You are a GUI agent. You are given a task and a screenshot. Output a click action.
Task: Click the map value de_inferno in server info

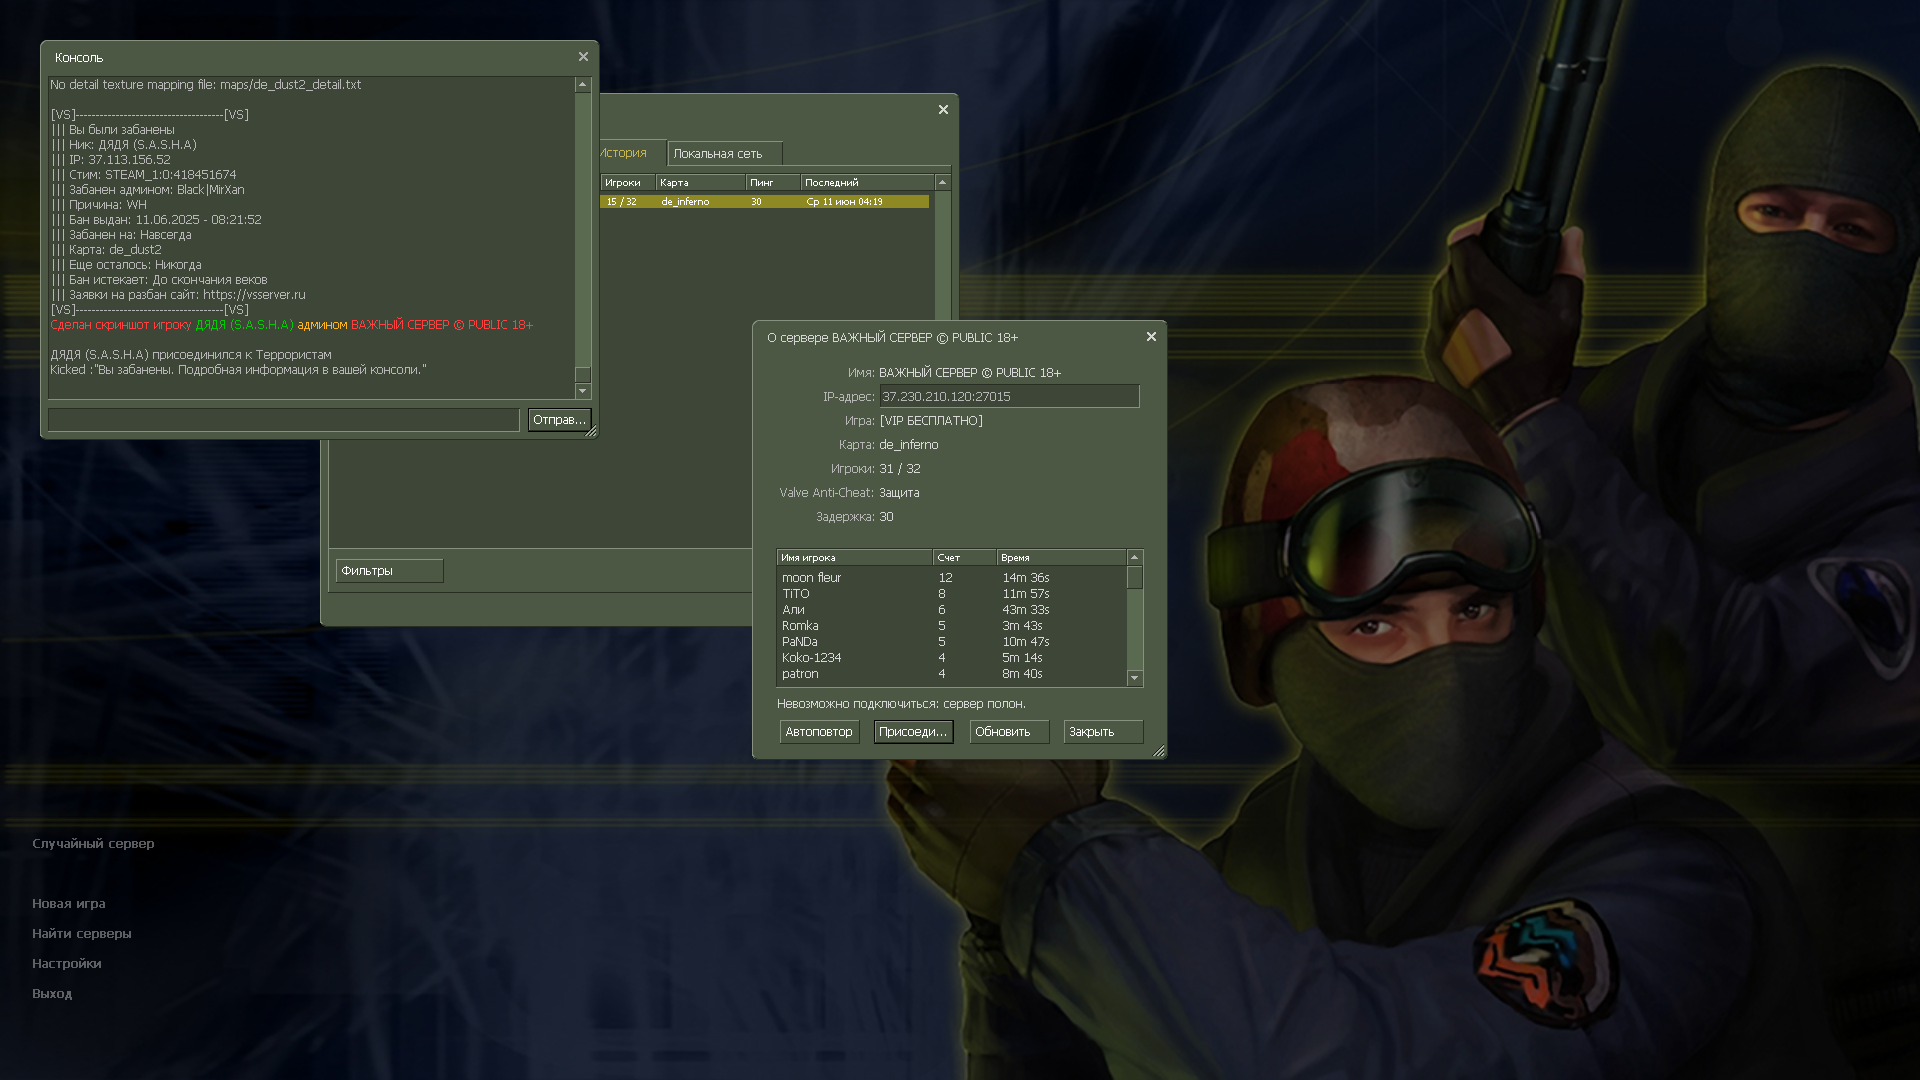[908, 445]
